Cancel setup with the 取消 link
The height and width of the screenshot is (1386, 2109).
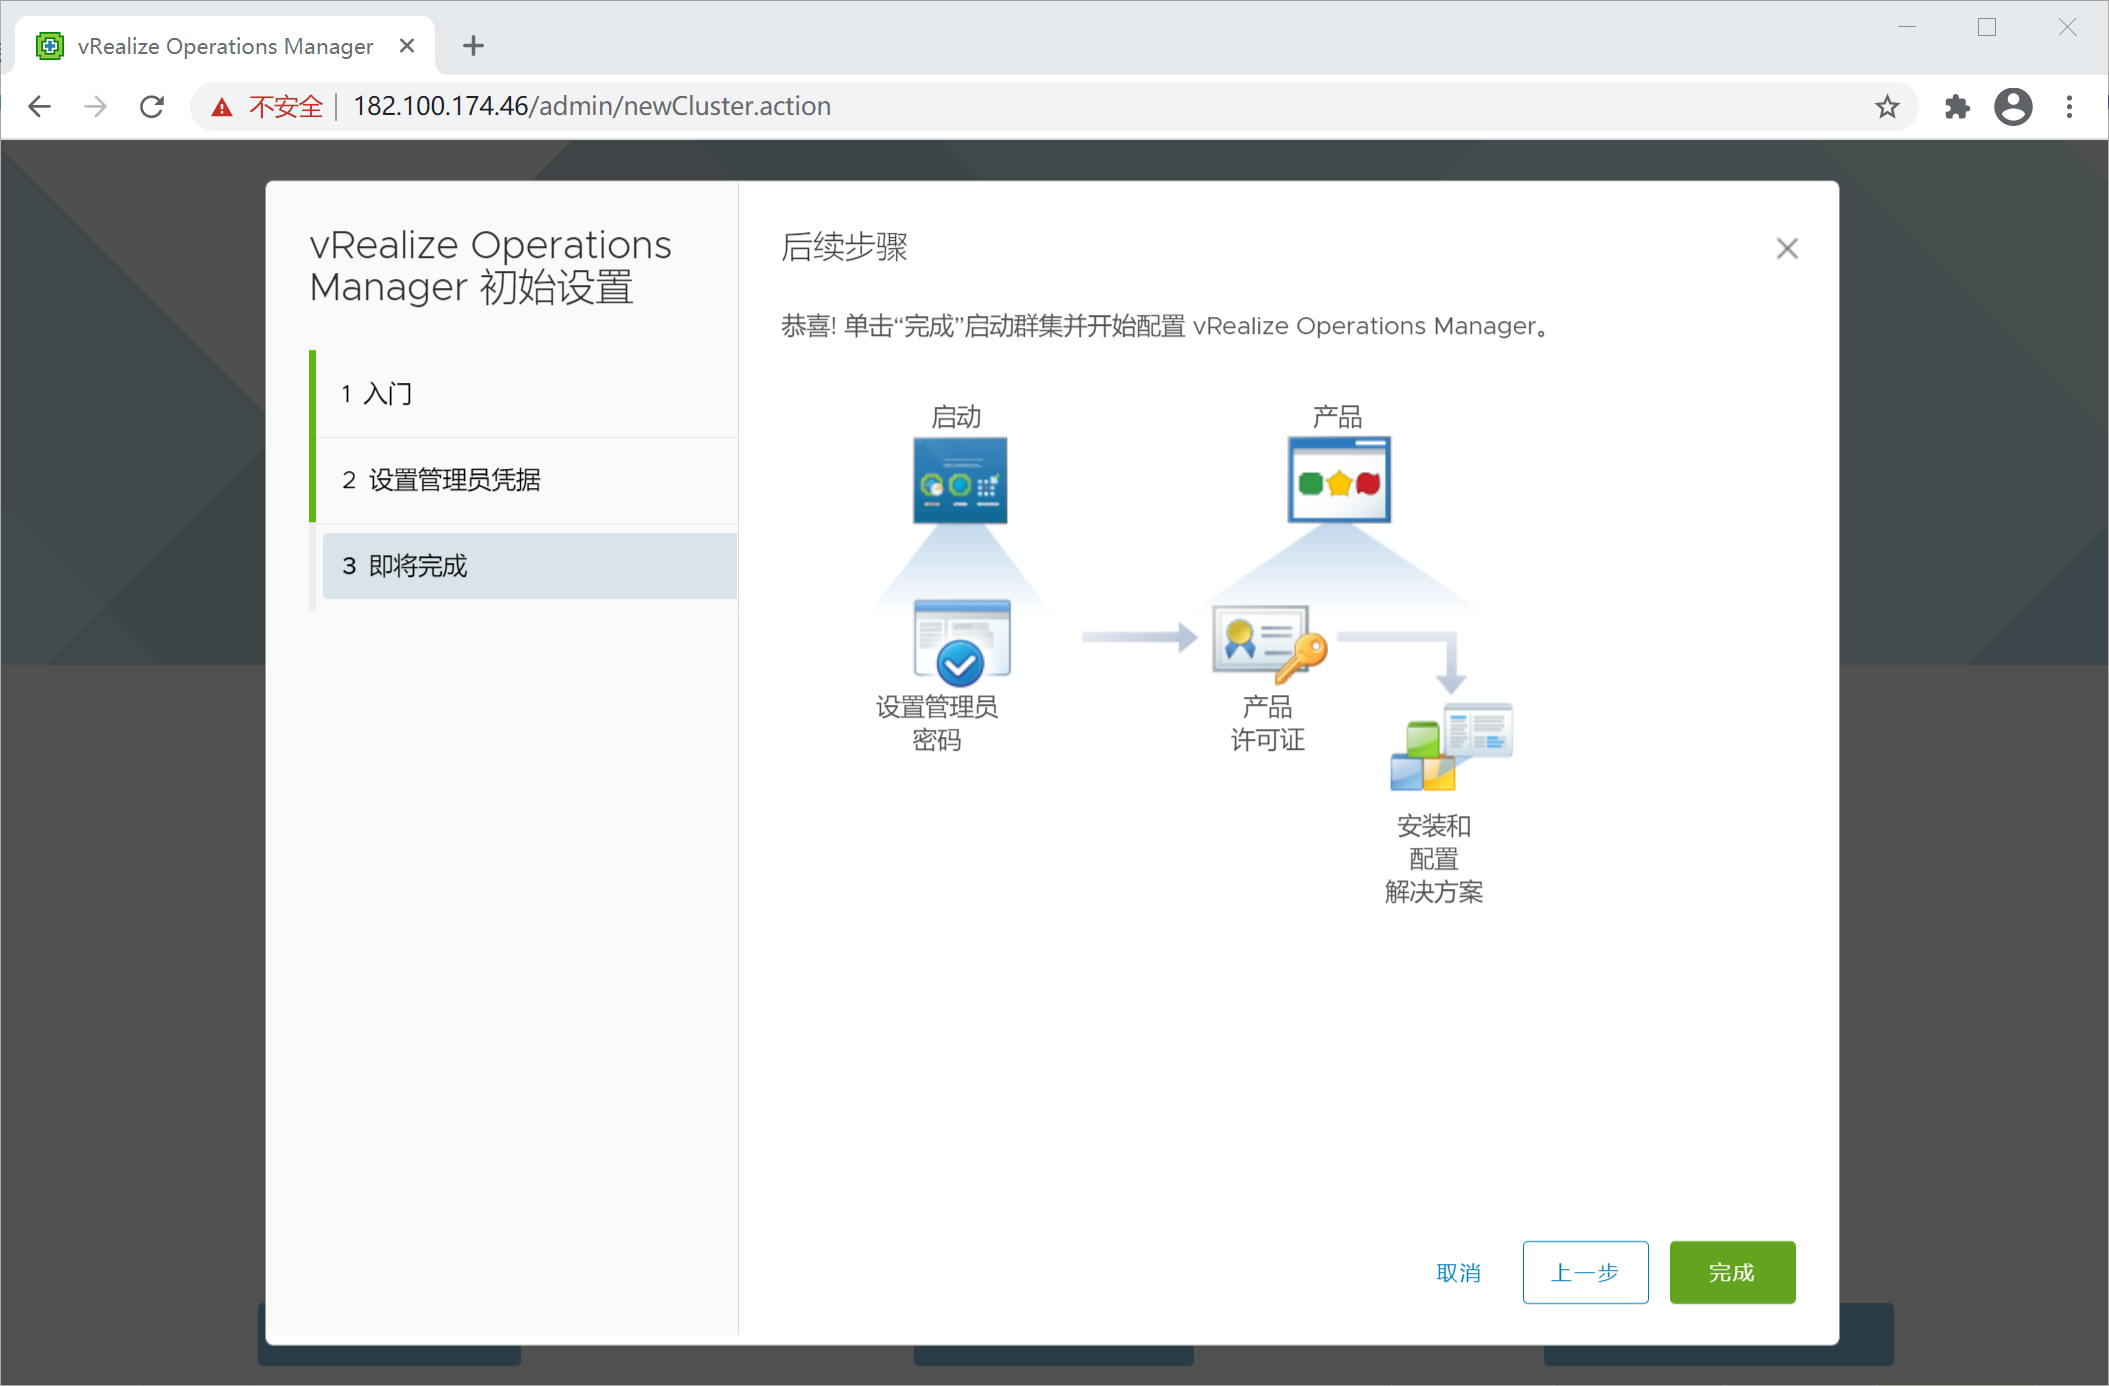click(1458, 1272)
